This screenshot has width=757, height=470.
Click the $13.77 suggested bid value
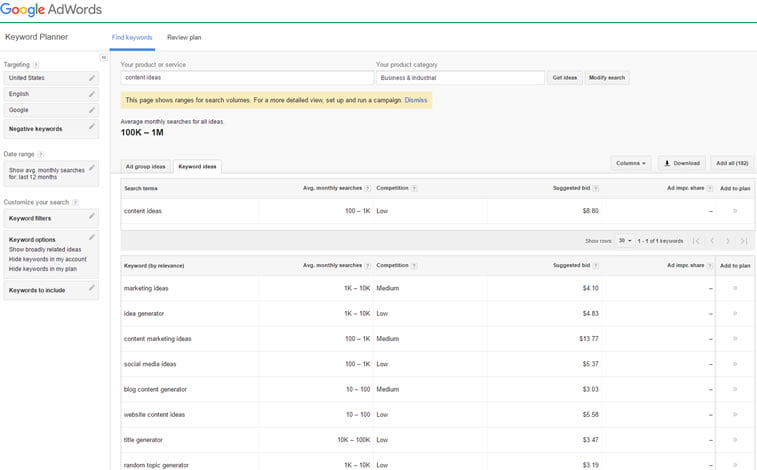tap(589, 339)
